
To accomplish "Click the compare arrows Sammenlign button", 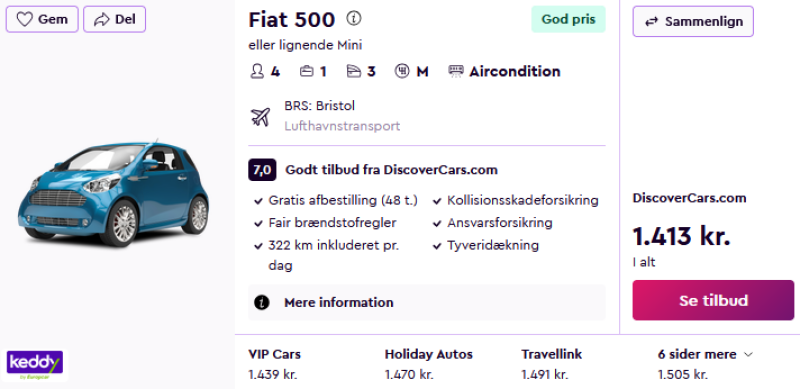I will click(x=693, y=21).
